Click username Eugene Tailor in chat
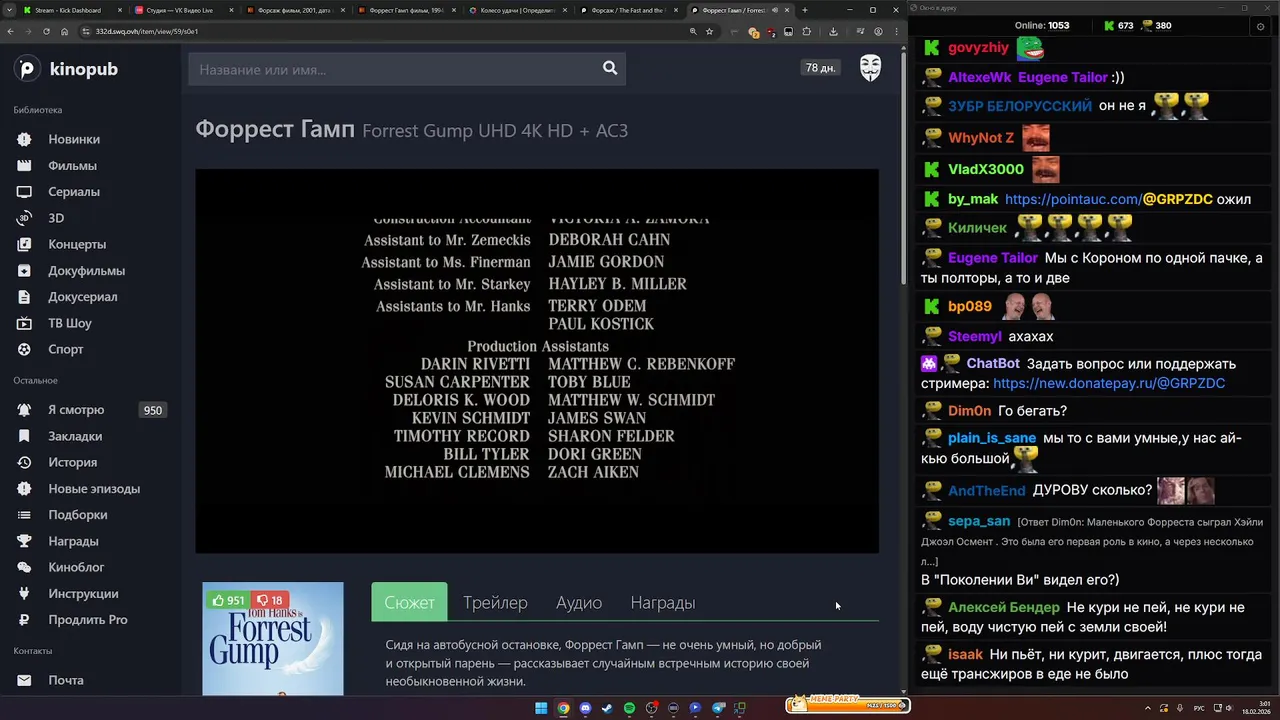The height and width of the screenshot is (720, 1280). (x=993, y=258)
